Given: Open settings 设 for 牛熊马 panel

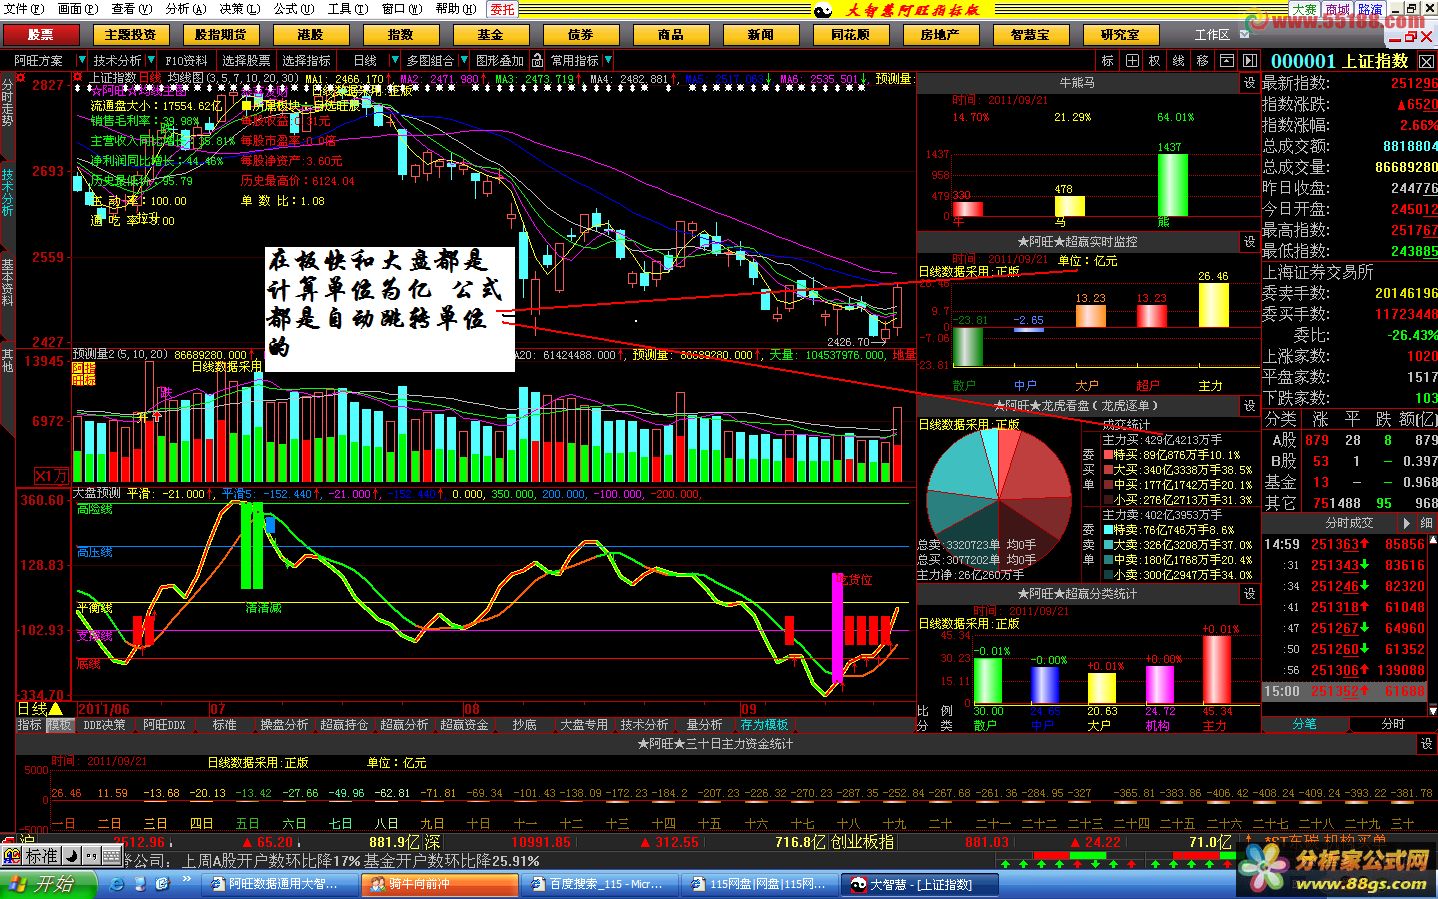Looking at the screenshot, I should 1250,83.
